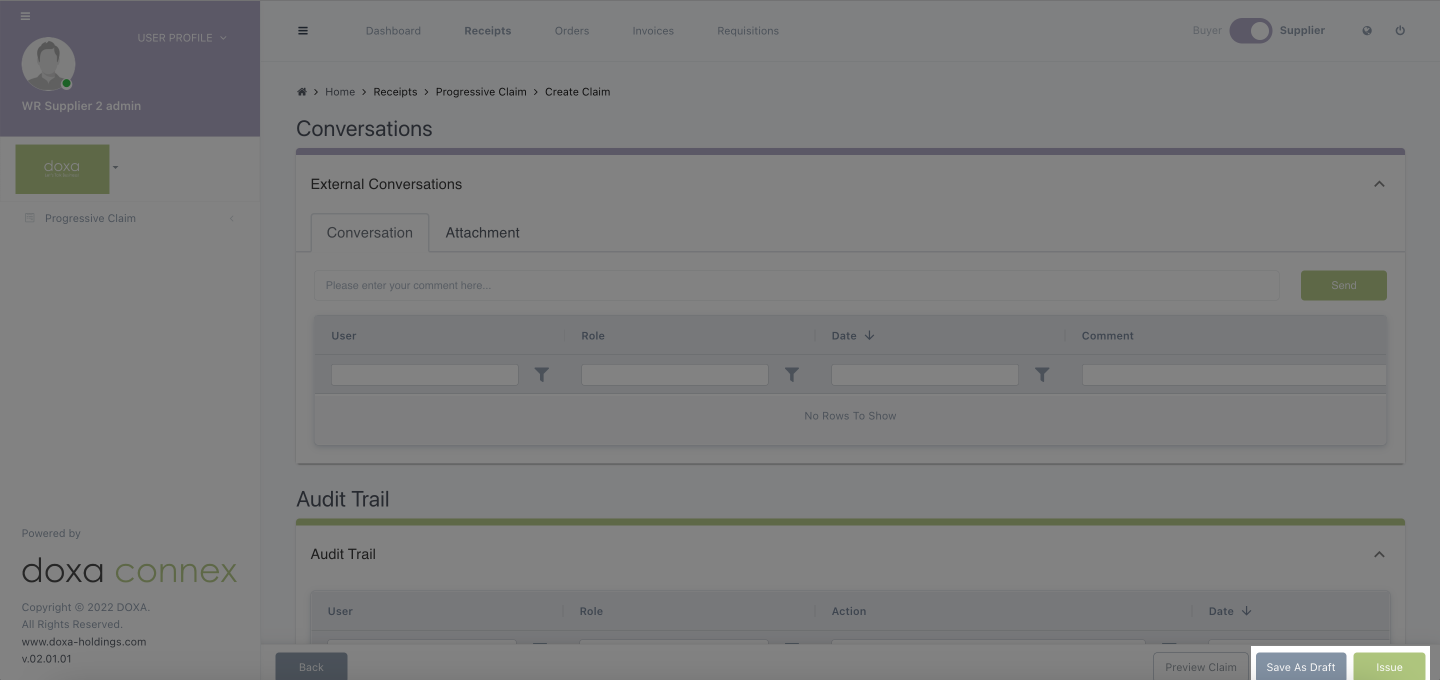Click the globe language icon
This screenshot has height=680, width=1440.
pos(1367,31)
